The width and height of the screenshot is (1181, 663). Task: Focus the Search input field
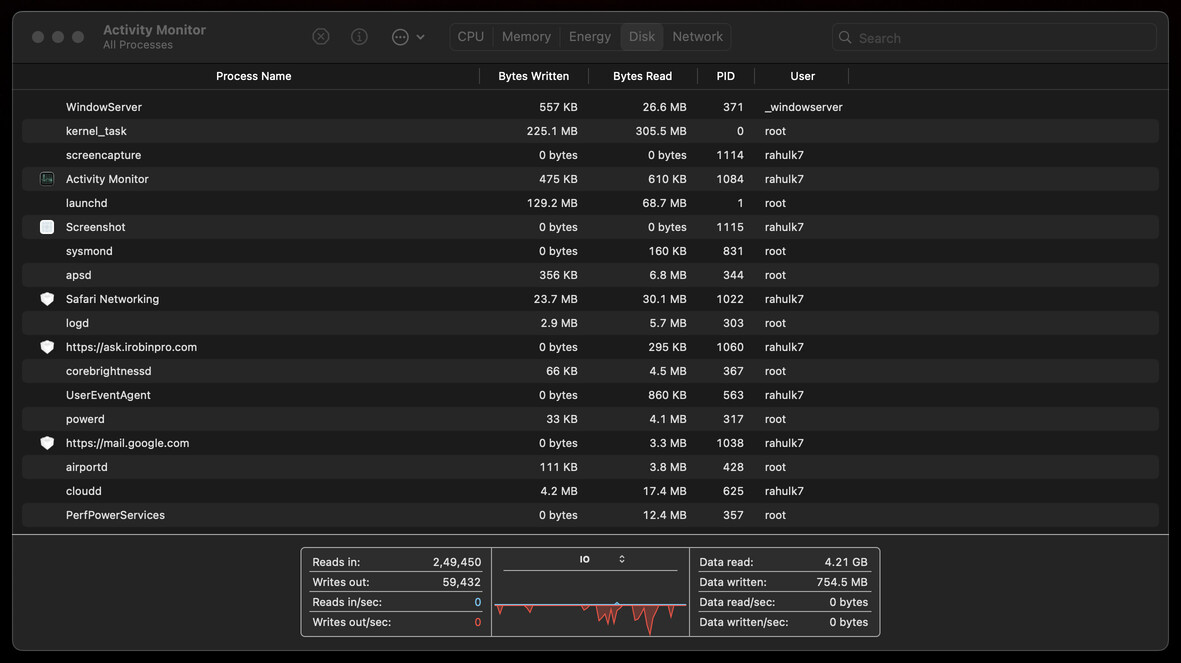tap(994, 38)
